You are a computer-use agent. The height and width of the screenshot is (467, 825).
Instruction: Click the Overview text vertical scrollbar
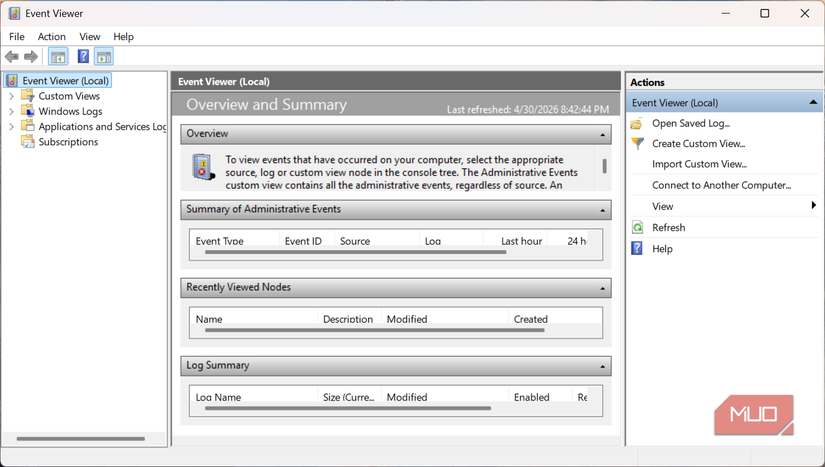pos(605,166)
